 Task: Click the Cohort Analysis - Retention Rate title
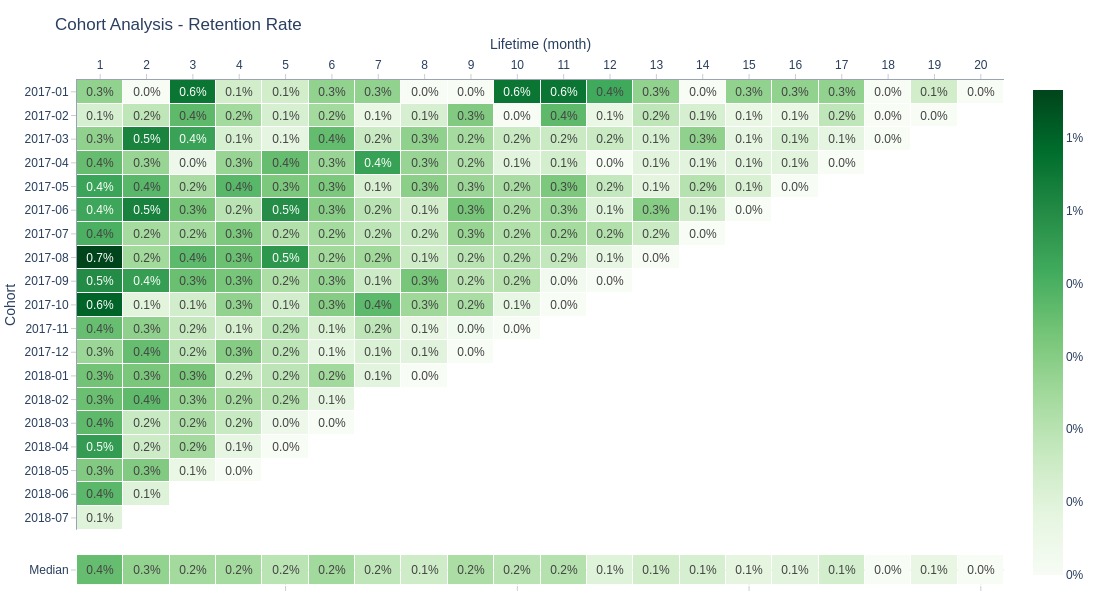pyautogui.click(x=178, y=24)
